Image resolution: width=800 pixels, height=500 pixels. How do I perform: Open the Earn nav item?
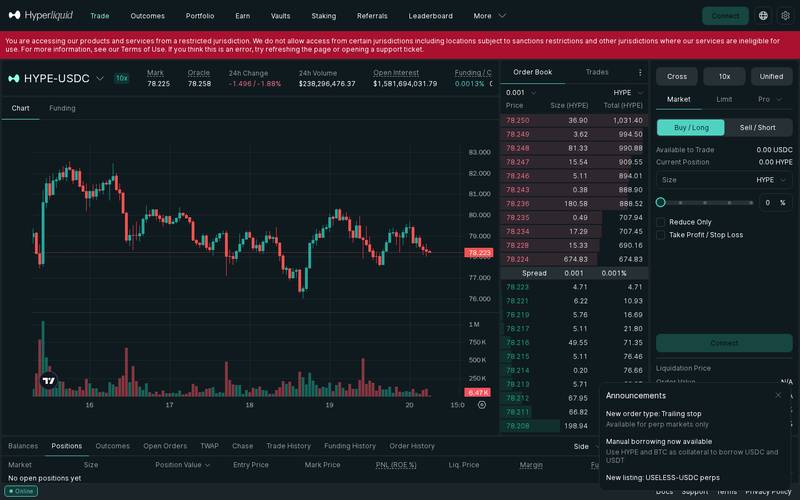tap(242, 16)
